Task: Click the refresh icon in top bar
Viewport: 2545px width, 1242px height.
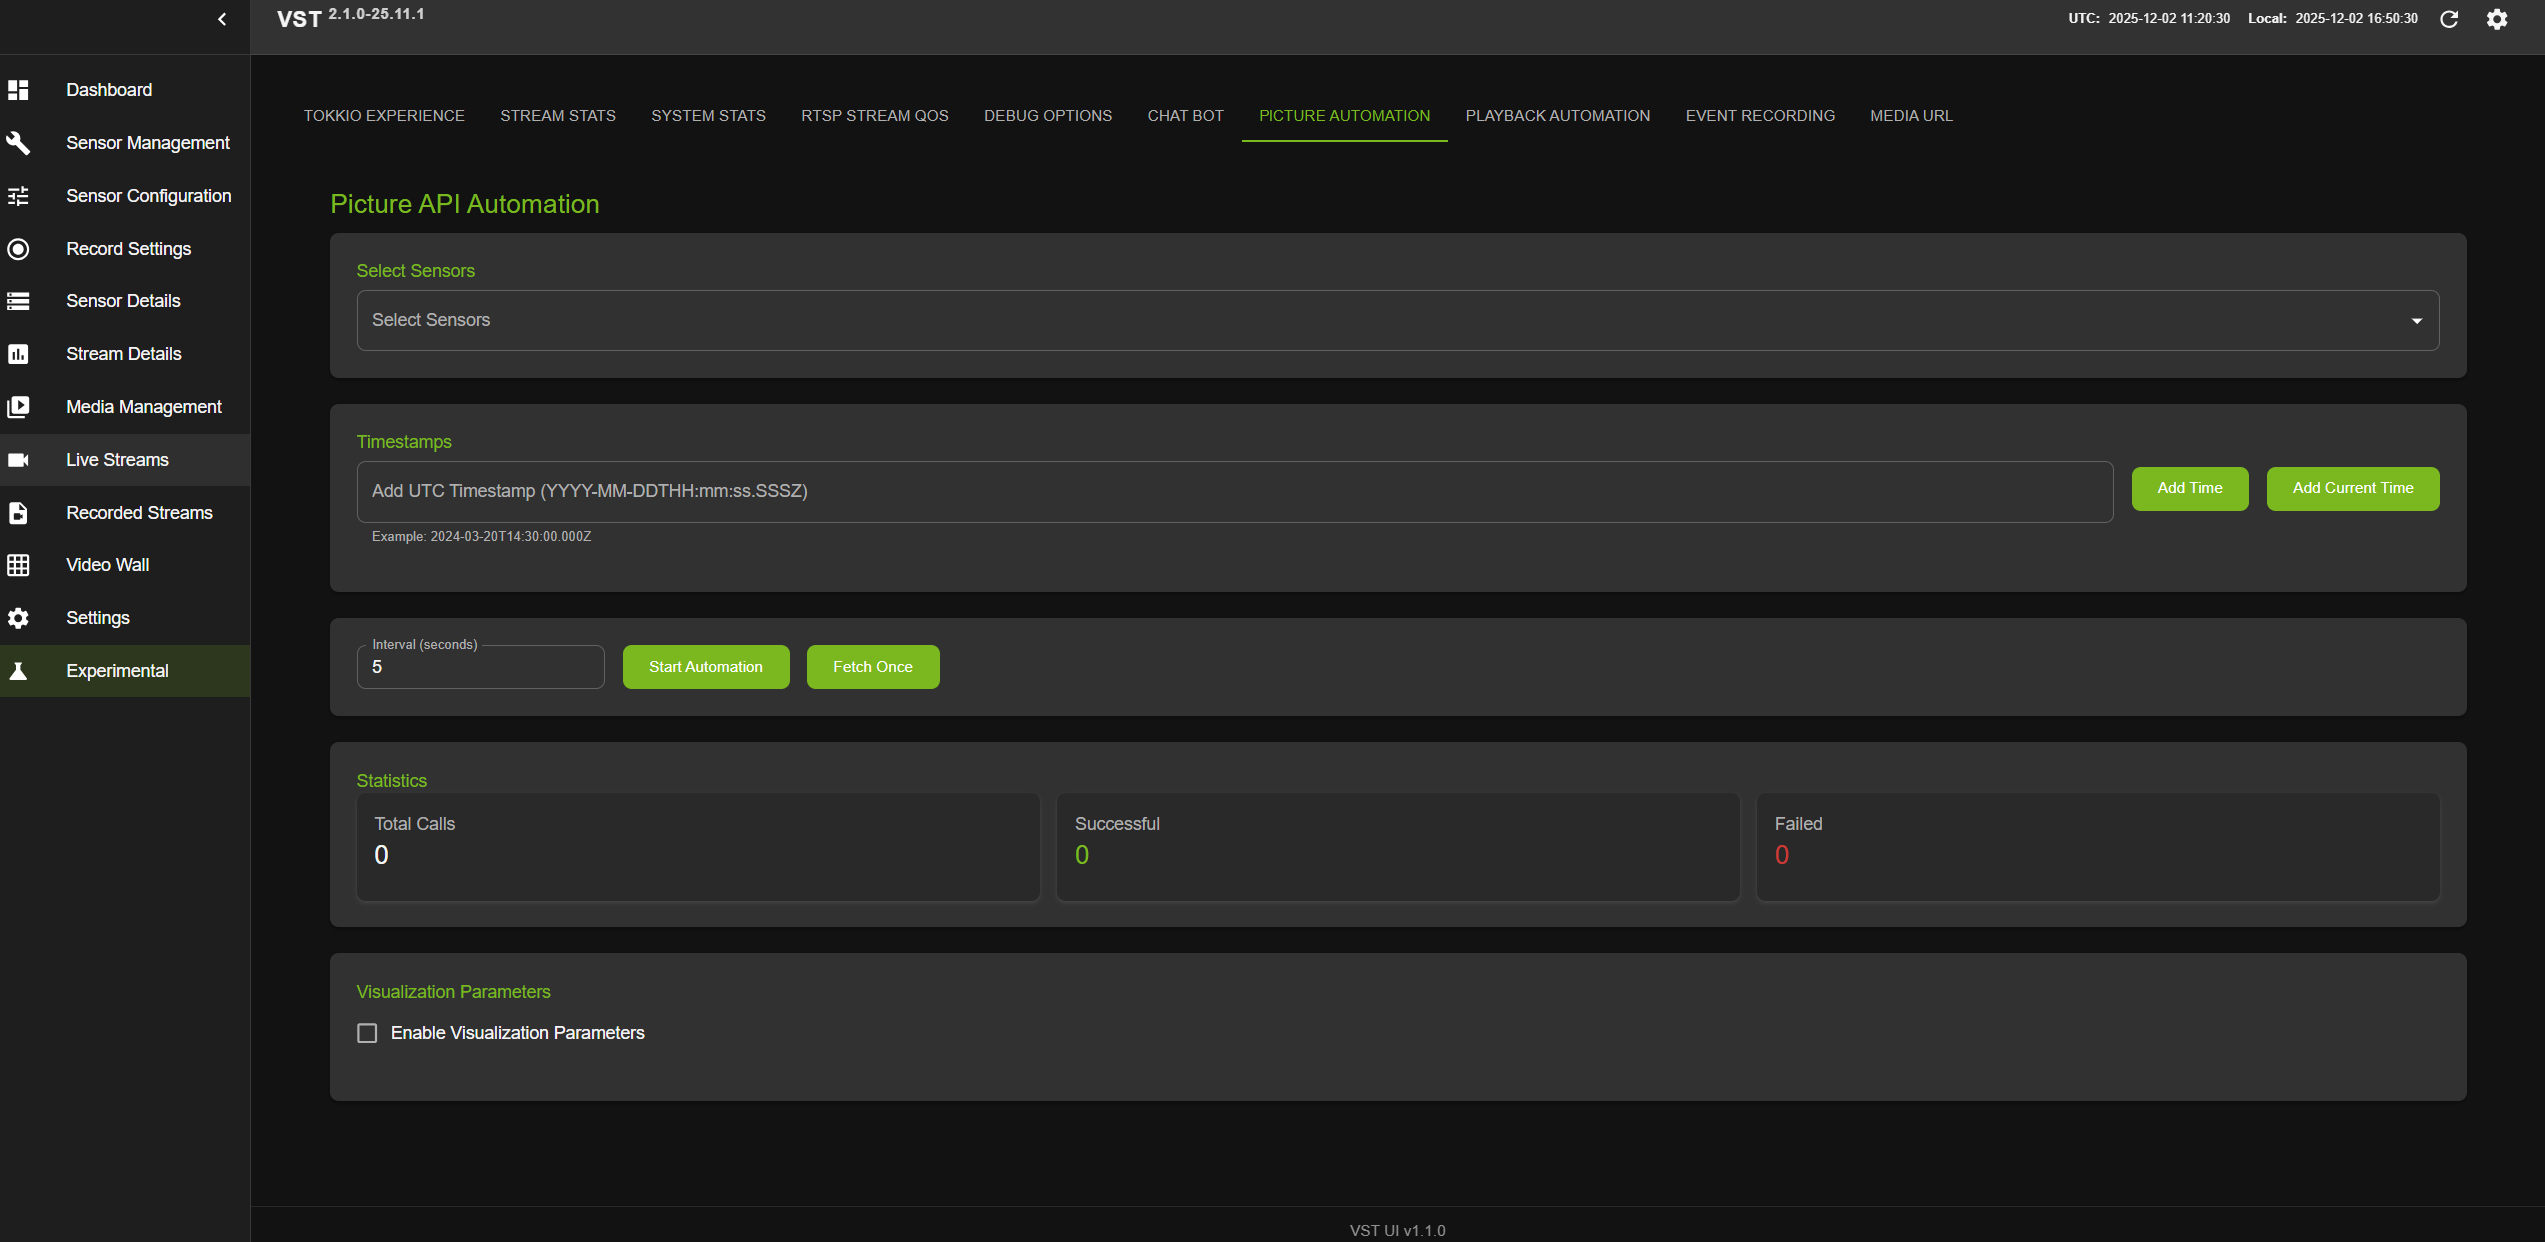Action: coord(2449,19)
